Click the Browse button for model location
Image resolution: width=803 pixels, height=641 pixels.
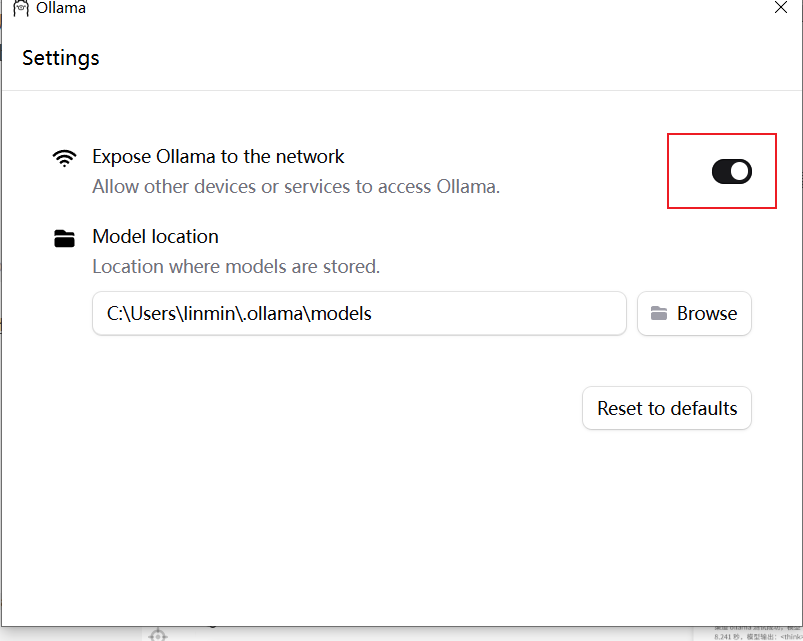pos(694,313)
